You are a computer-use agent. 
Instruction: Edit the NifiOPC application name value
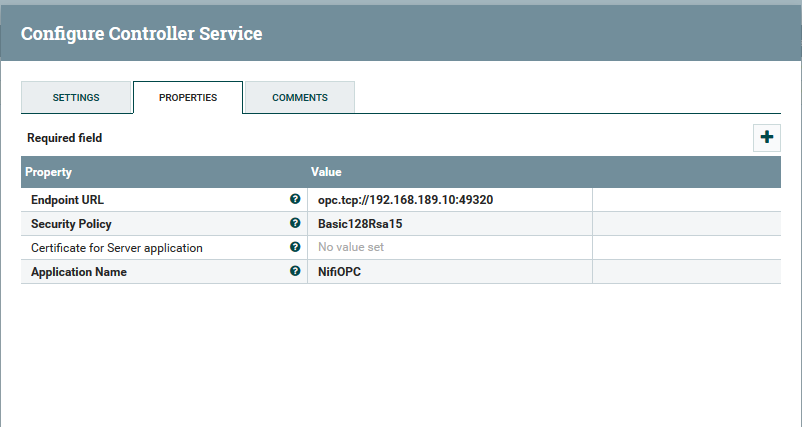click(x=340, y=271)
